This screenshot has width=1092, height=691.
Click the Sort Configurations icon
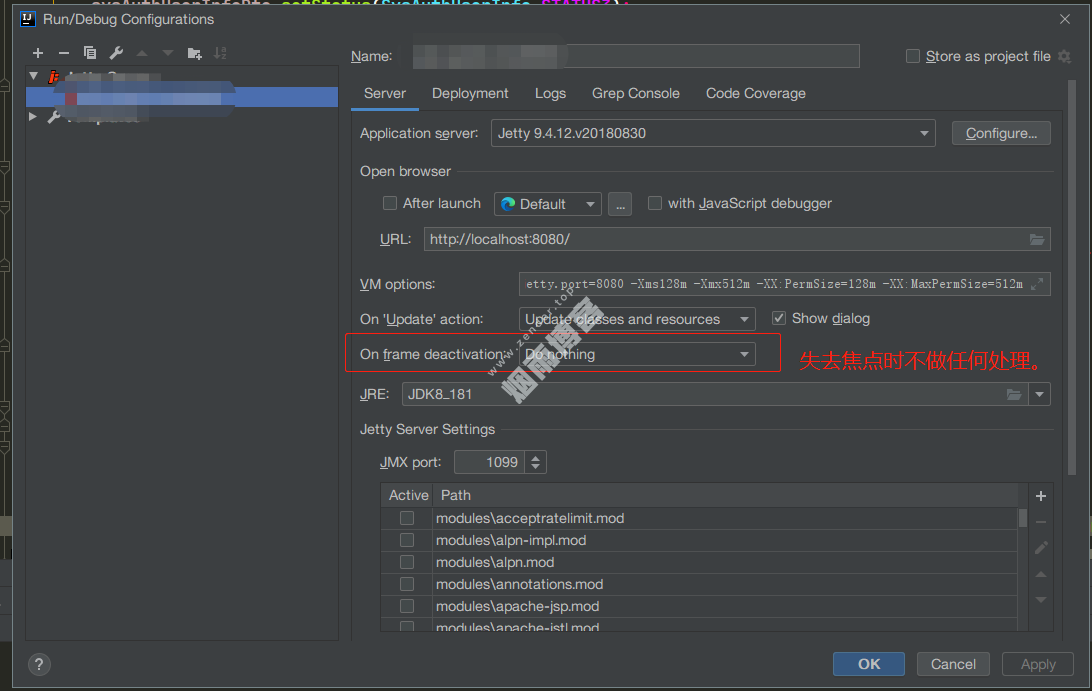220,53
